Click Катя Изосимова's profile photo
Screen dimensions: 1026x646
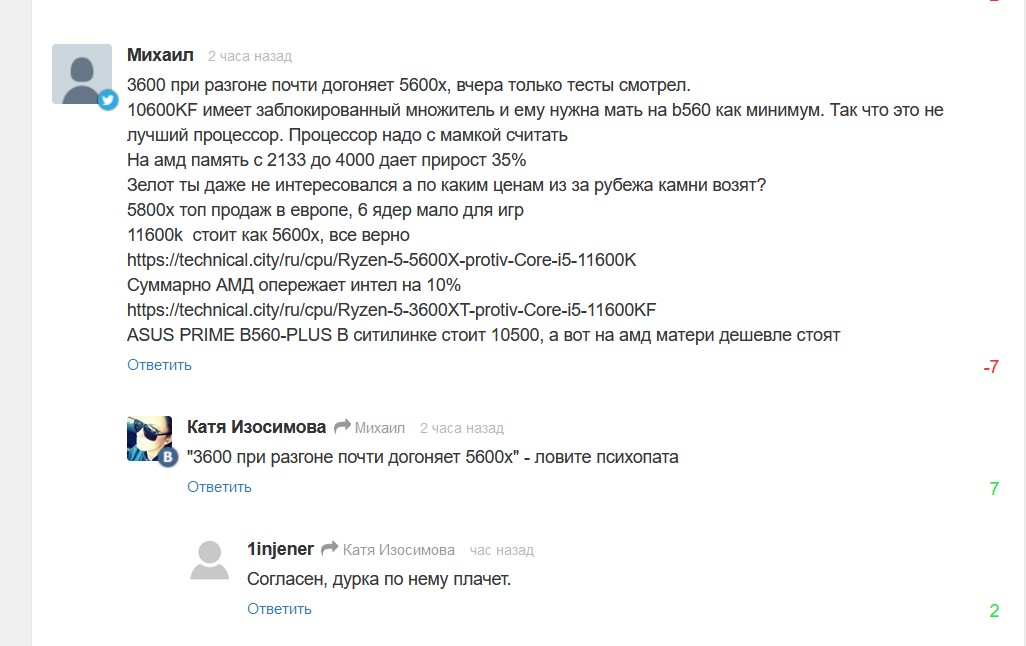(149, 437)
